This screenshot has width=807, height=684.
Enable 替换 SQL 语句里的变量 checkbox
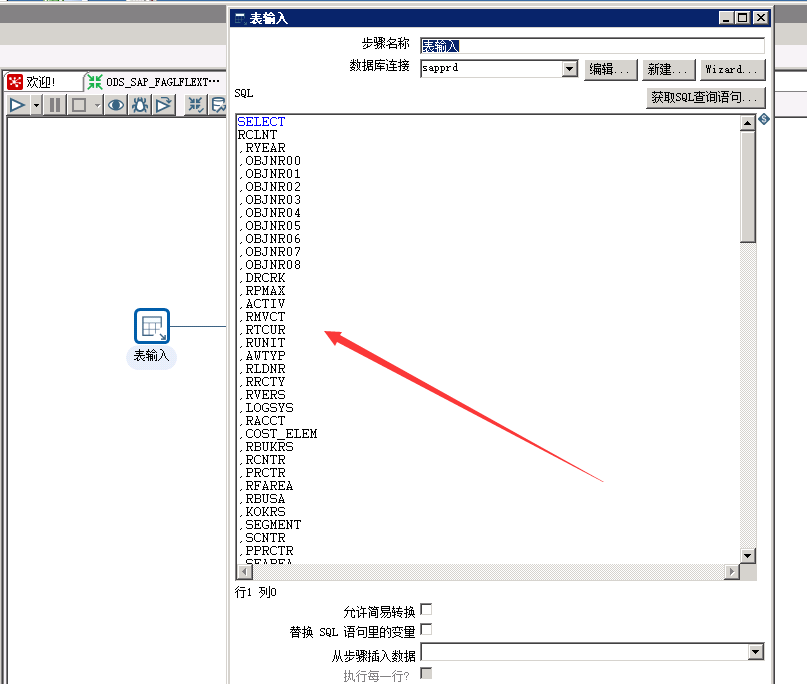pos(426,629)
